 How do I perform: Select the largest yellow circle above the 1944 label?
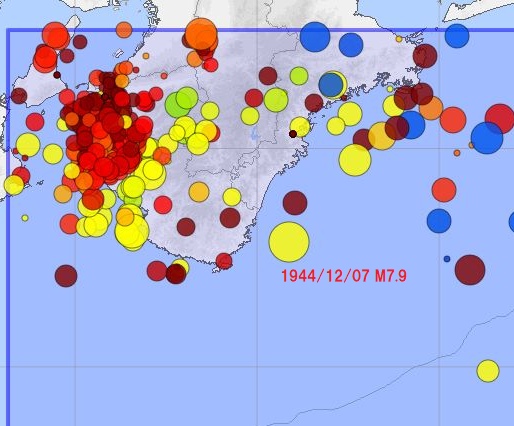[x=289, y=242]
